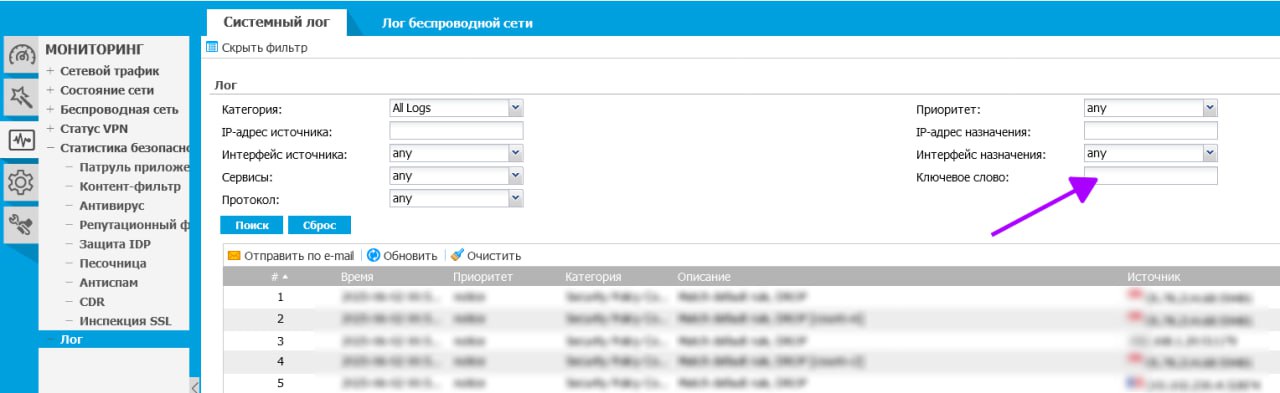This screenshot has height=393, width=1280.
Task: Select log row number 2
Action: click(x=751, y=318)
